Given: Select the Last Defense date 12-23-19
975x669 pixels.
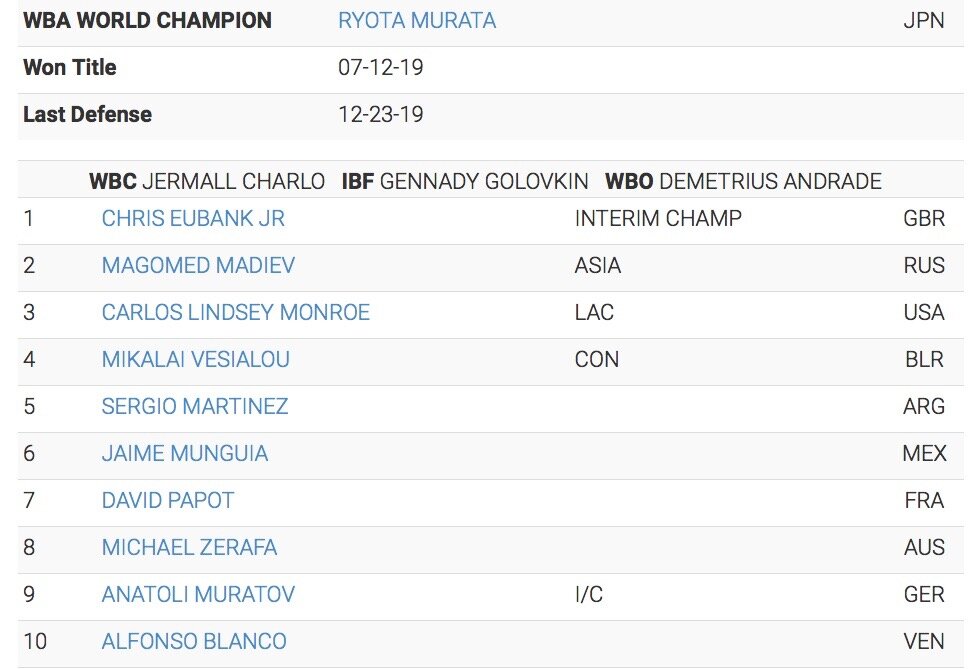Looking at the screenshot, I should (x=381, y=115).
